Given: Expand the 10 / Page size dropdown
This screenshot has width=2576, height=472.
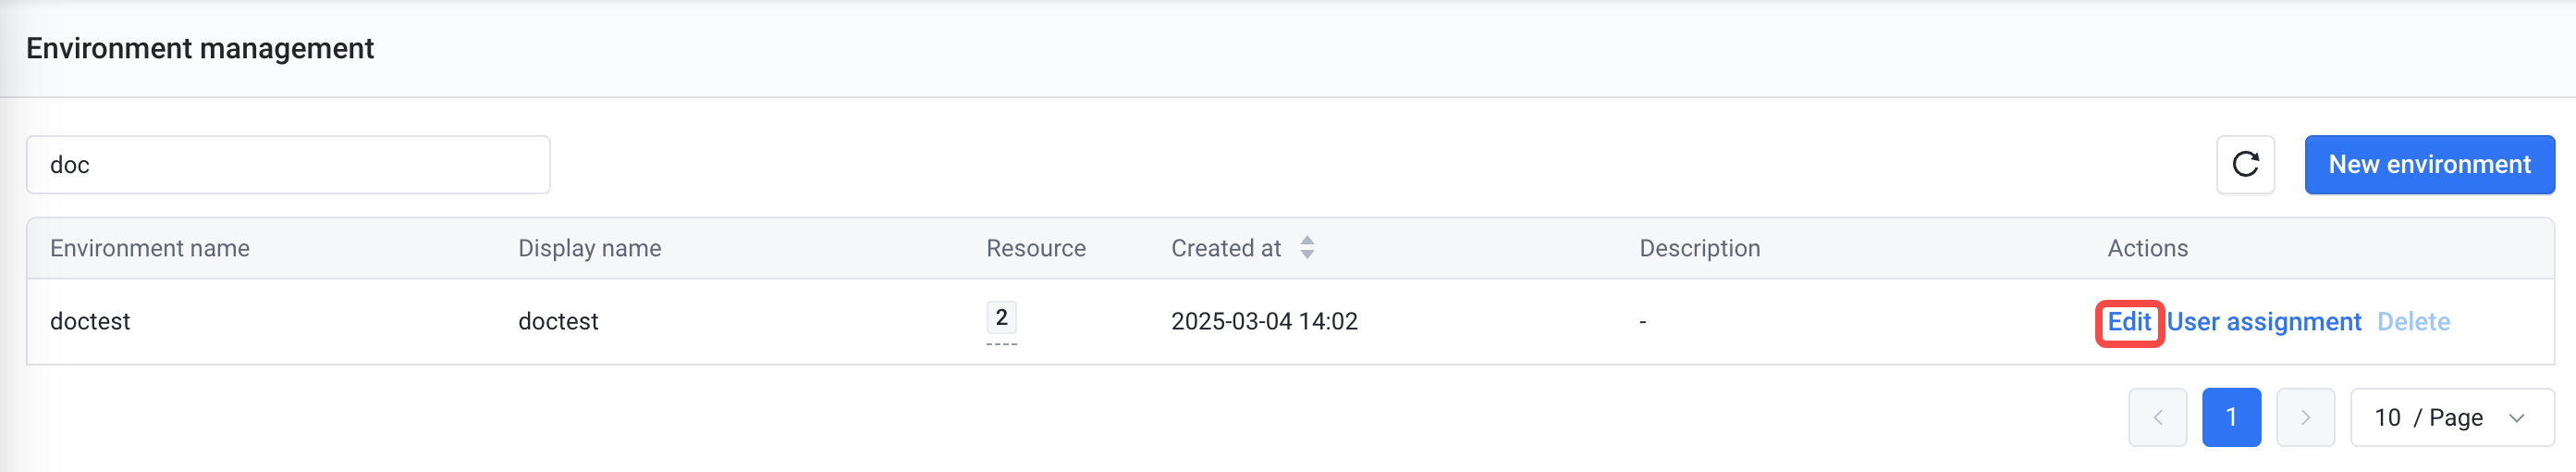Looking at the screenshot, I should point(2452,417).
